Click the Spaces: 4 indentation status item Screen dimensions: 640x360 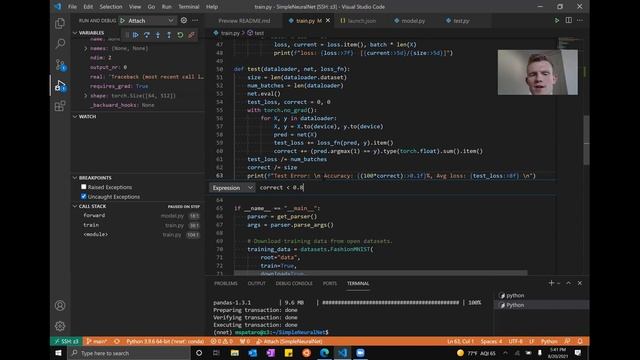[x=491, y=341]
